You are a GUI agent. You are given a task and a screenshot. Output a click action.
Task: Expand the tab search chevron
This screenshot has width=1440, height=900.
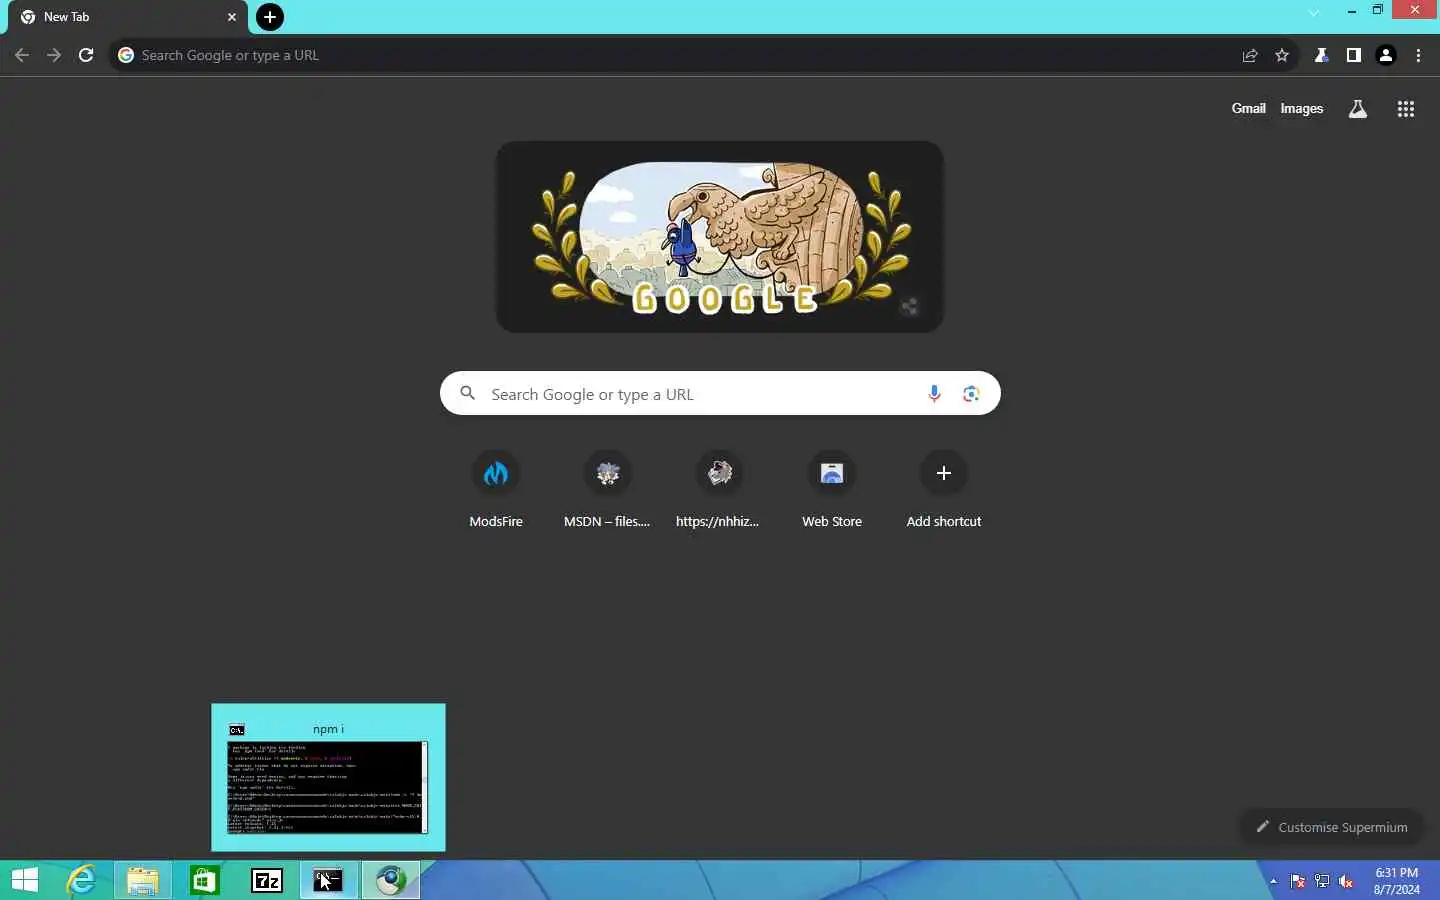[x=1314, y=12]
